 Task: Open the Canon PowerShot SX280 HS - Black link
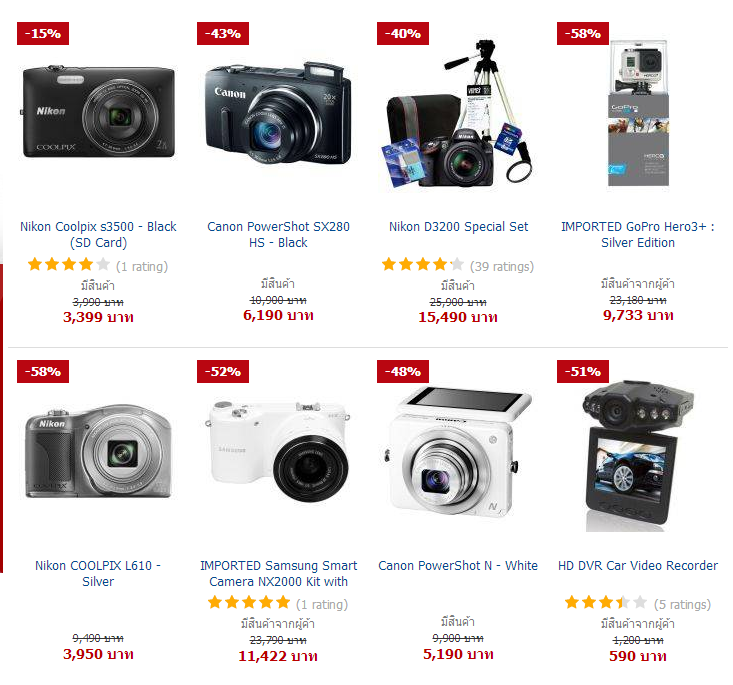click(278, 235)
